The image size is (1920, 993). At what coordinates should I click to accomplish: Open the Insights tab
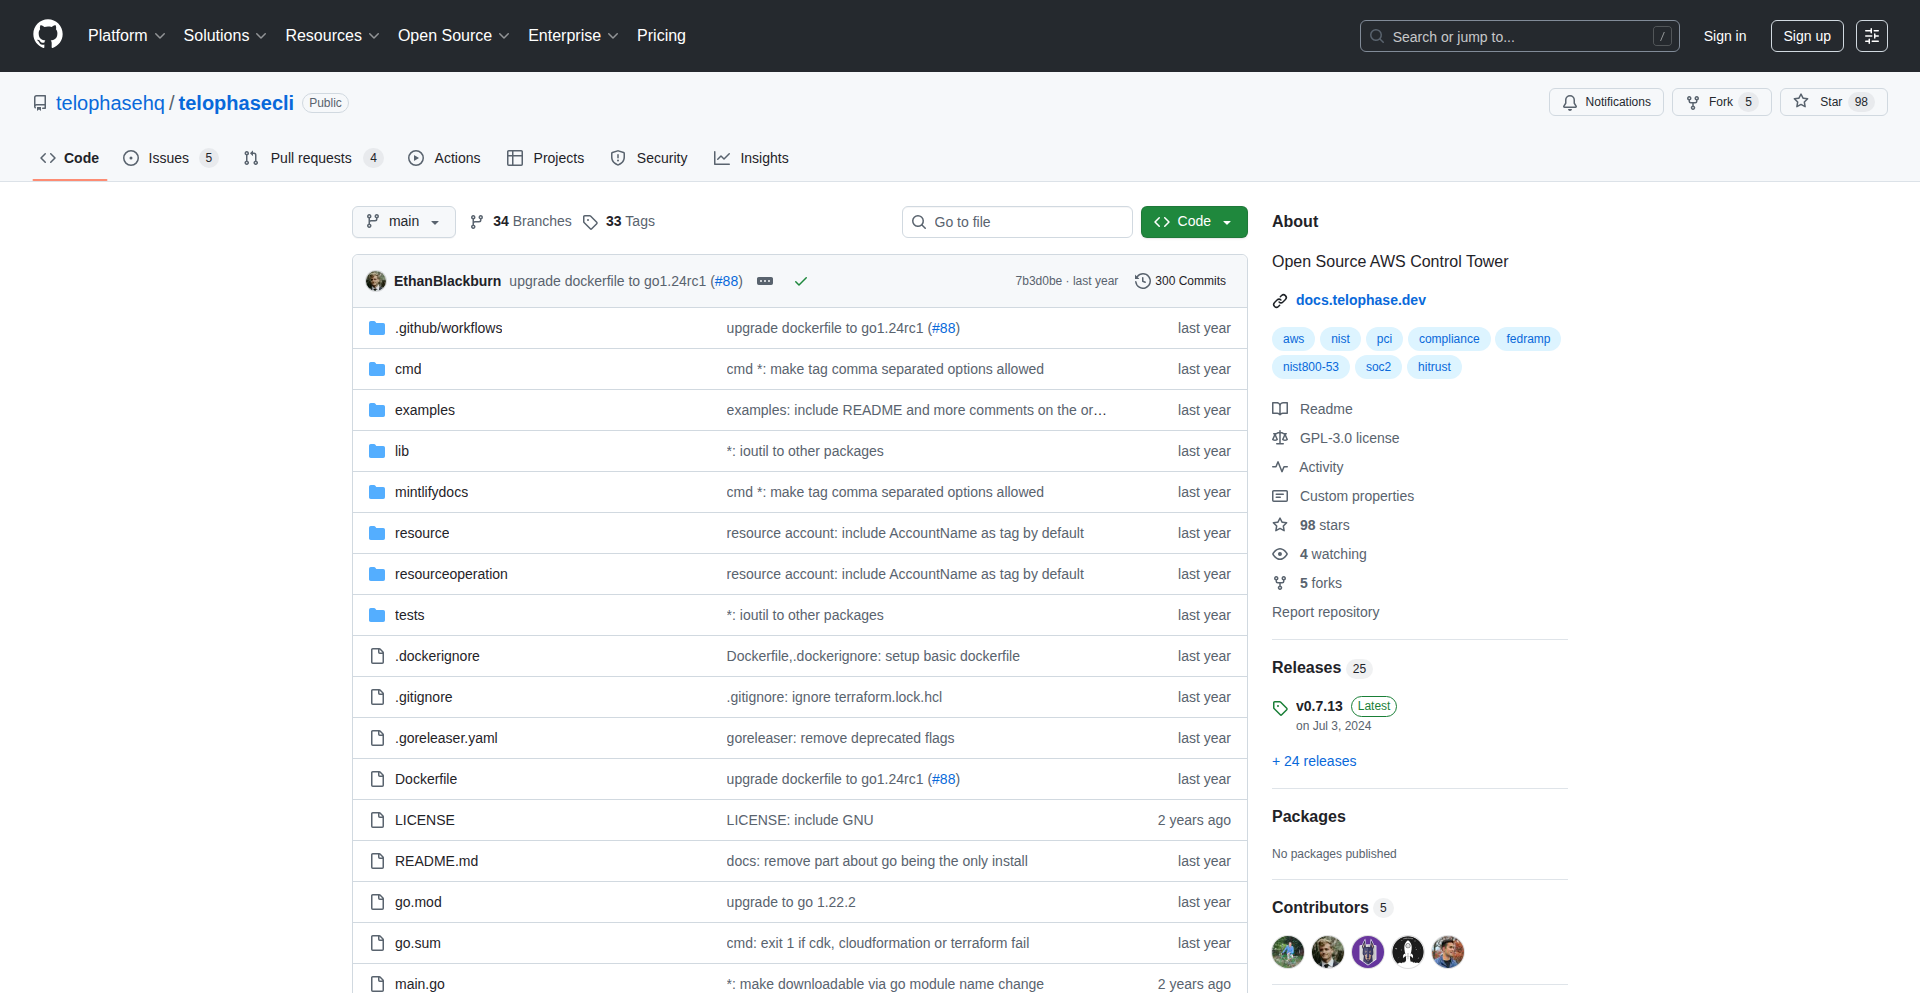click(x=751, y=158)
